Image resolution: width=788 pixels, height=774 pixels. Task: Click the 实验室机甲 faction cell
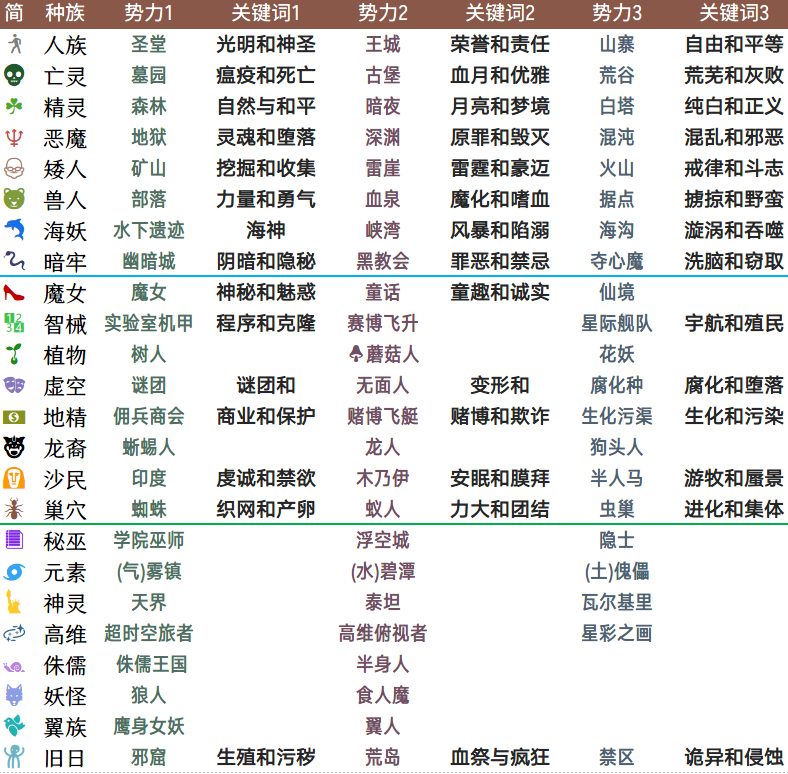pyautogui.click(x=148, y=323)
